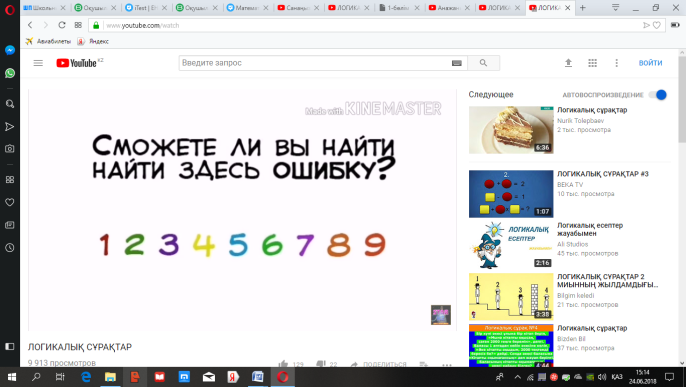686x387 pixels.
Task: Click the Ali Studios channel name
Action: (572, 244)
